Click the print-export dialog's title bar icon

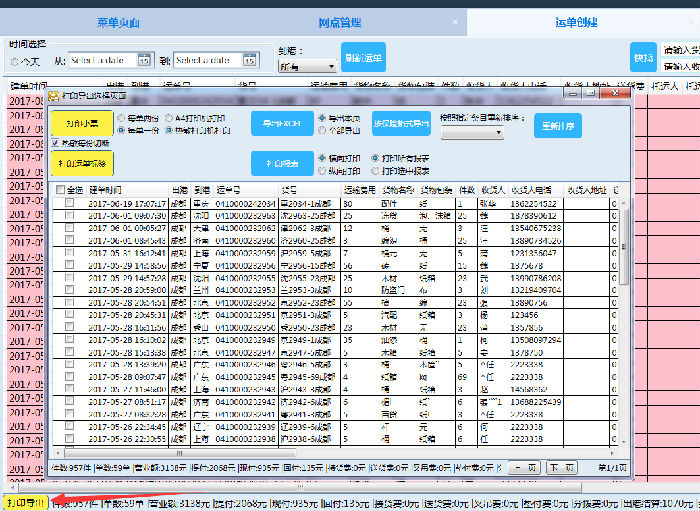(x=54, y=94)
